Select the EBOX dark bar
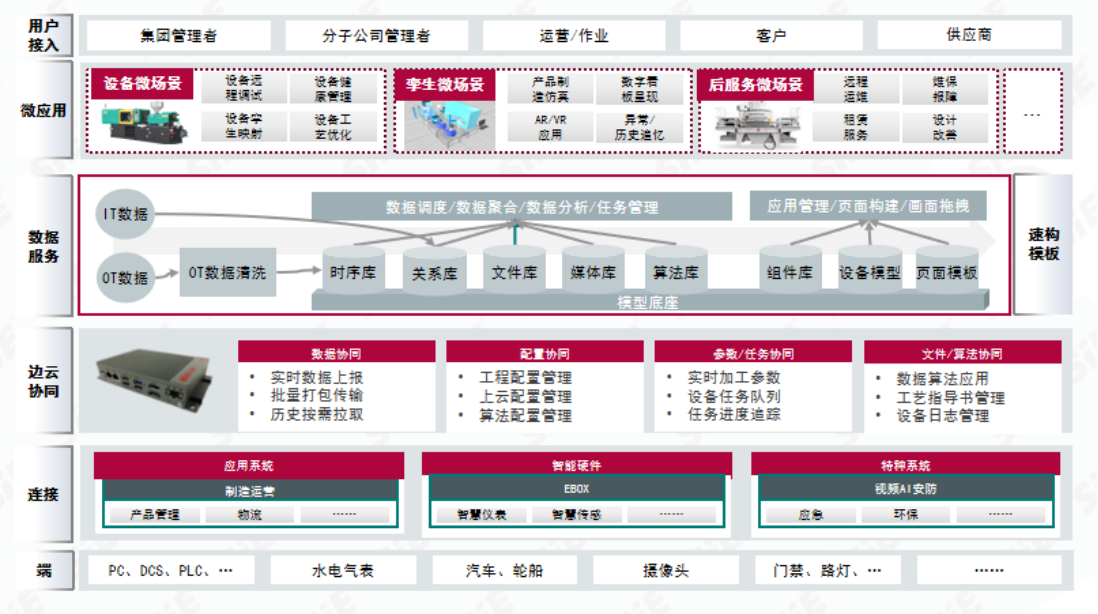 tap(576, 489)
